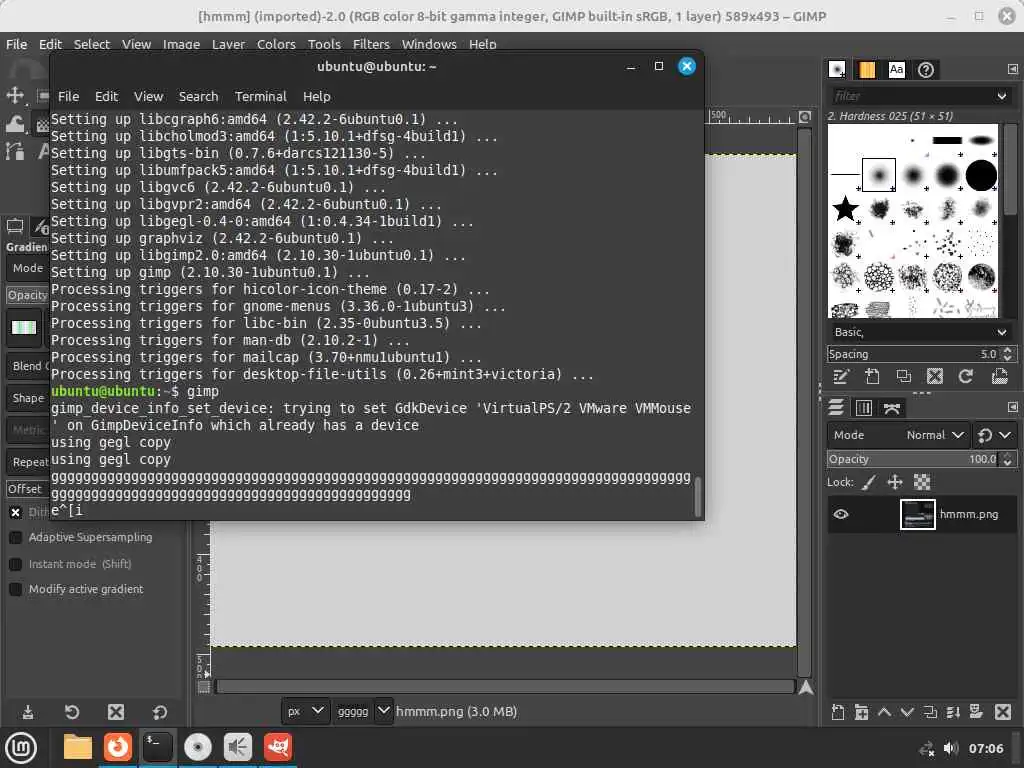1024x768 pixels.
Task: Open the Tool Options tab
Action: click(15, 227)
